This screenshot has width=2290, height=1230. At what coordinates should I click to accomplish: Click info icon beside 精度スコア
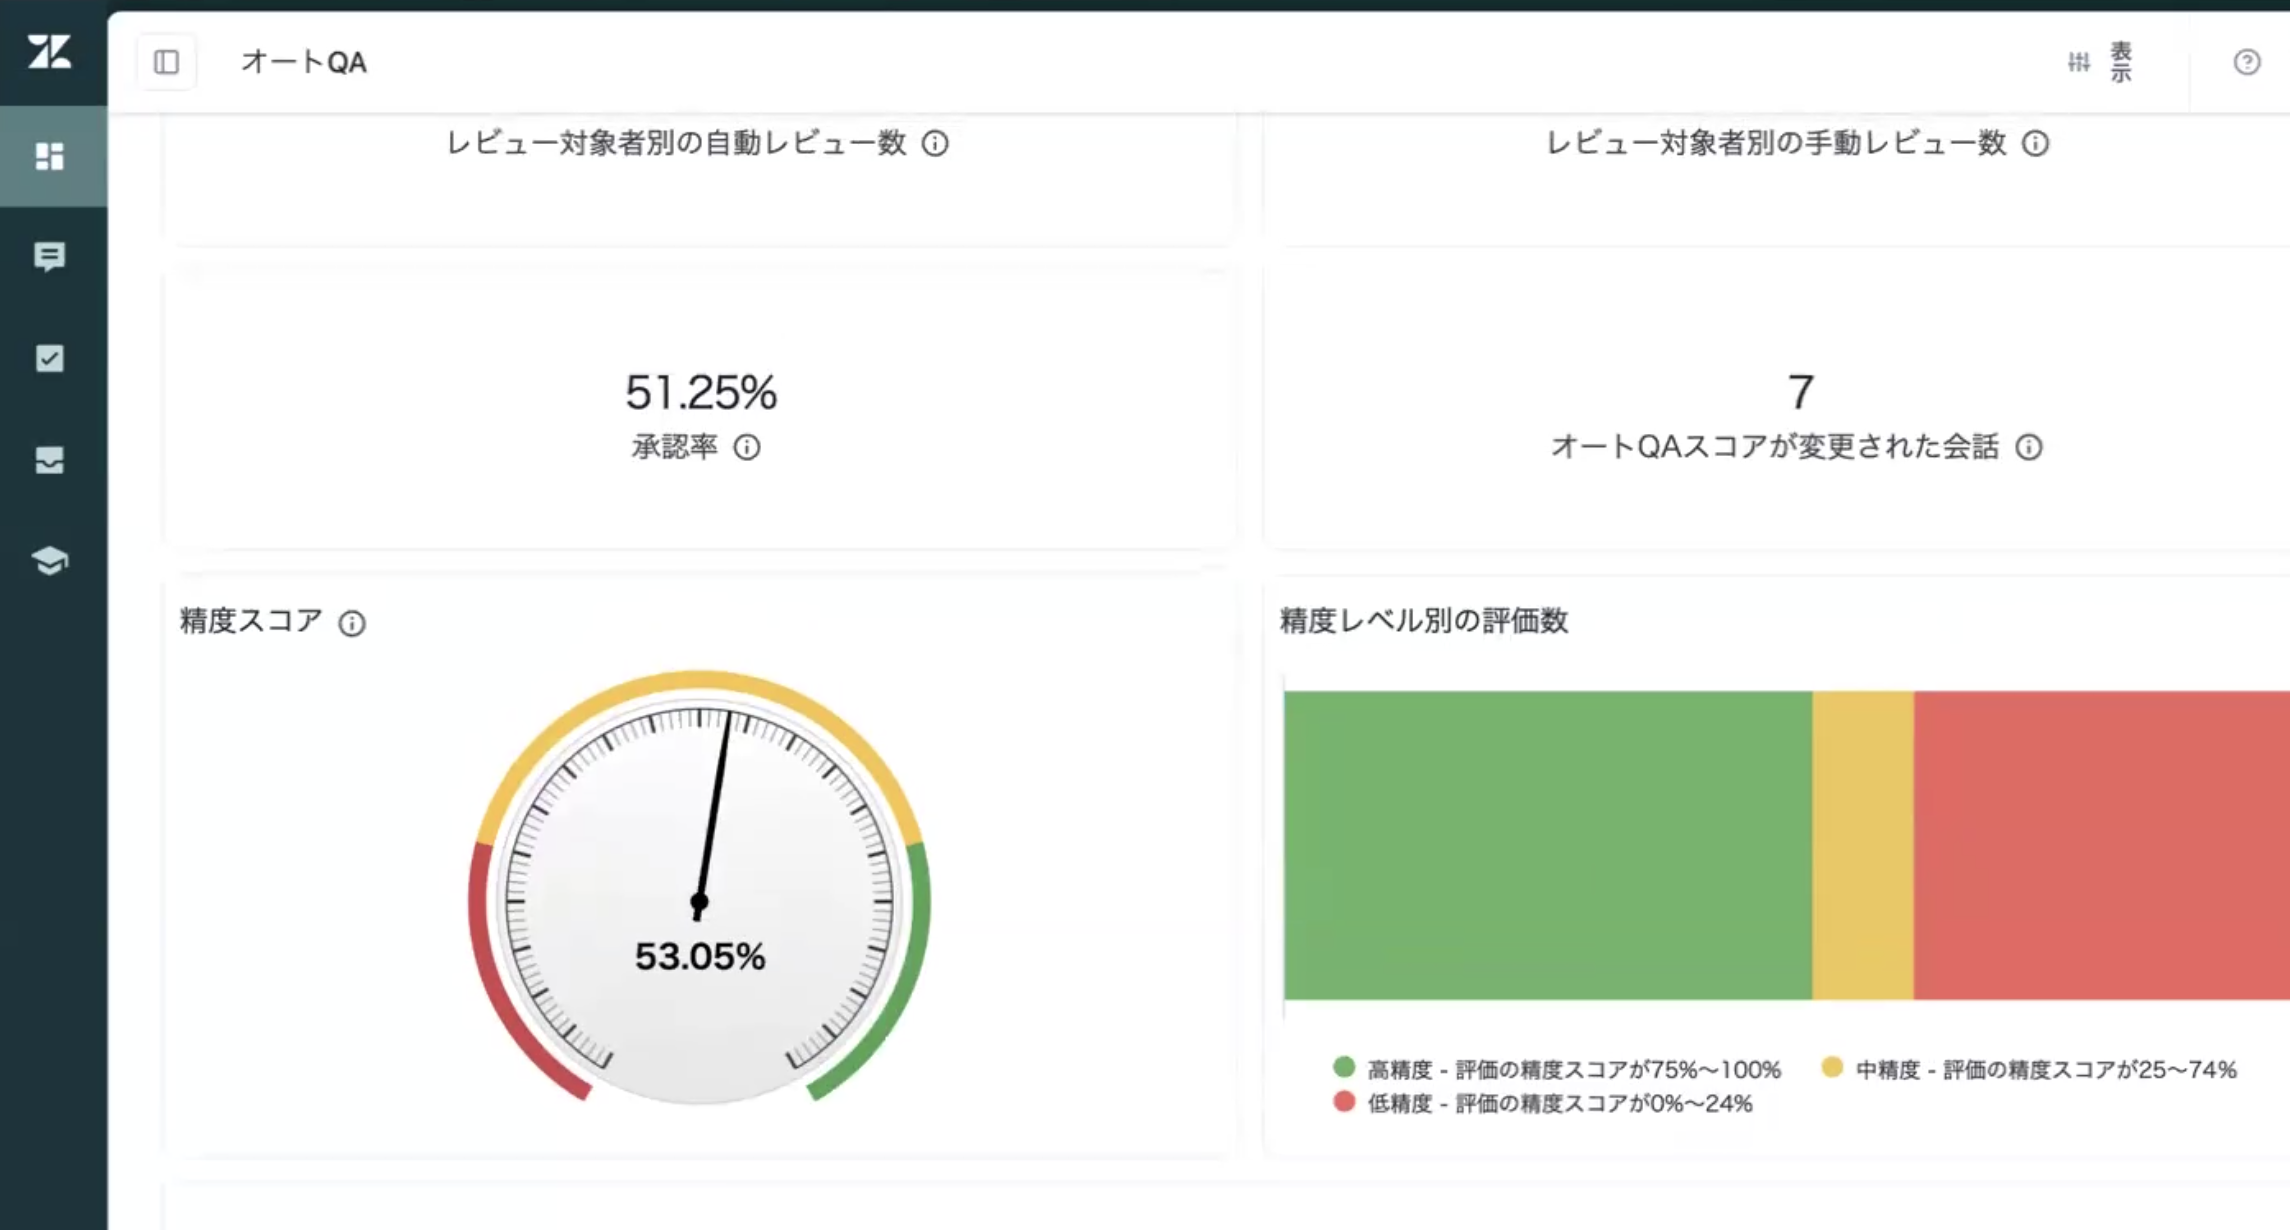pos(352,623)
